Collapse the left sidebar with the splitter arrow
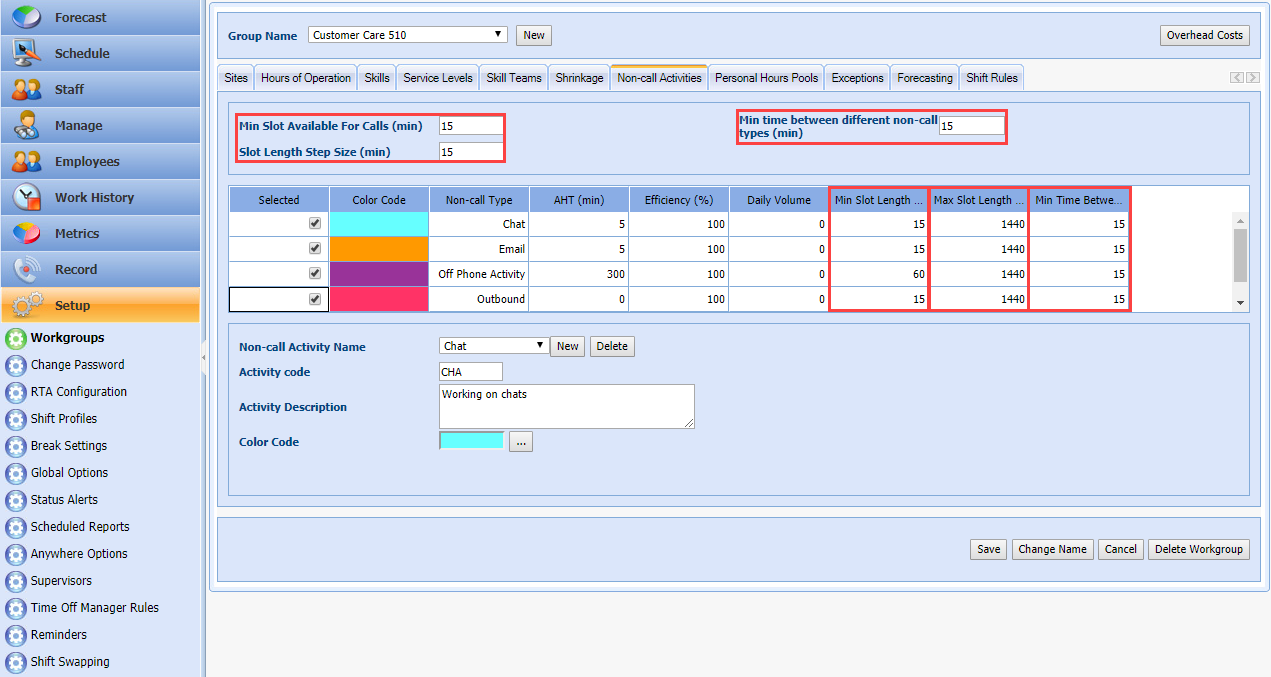The height and width of the screenshot is (677, 1271). click(204, 356)
